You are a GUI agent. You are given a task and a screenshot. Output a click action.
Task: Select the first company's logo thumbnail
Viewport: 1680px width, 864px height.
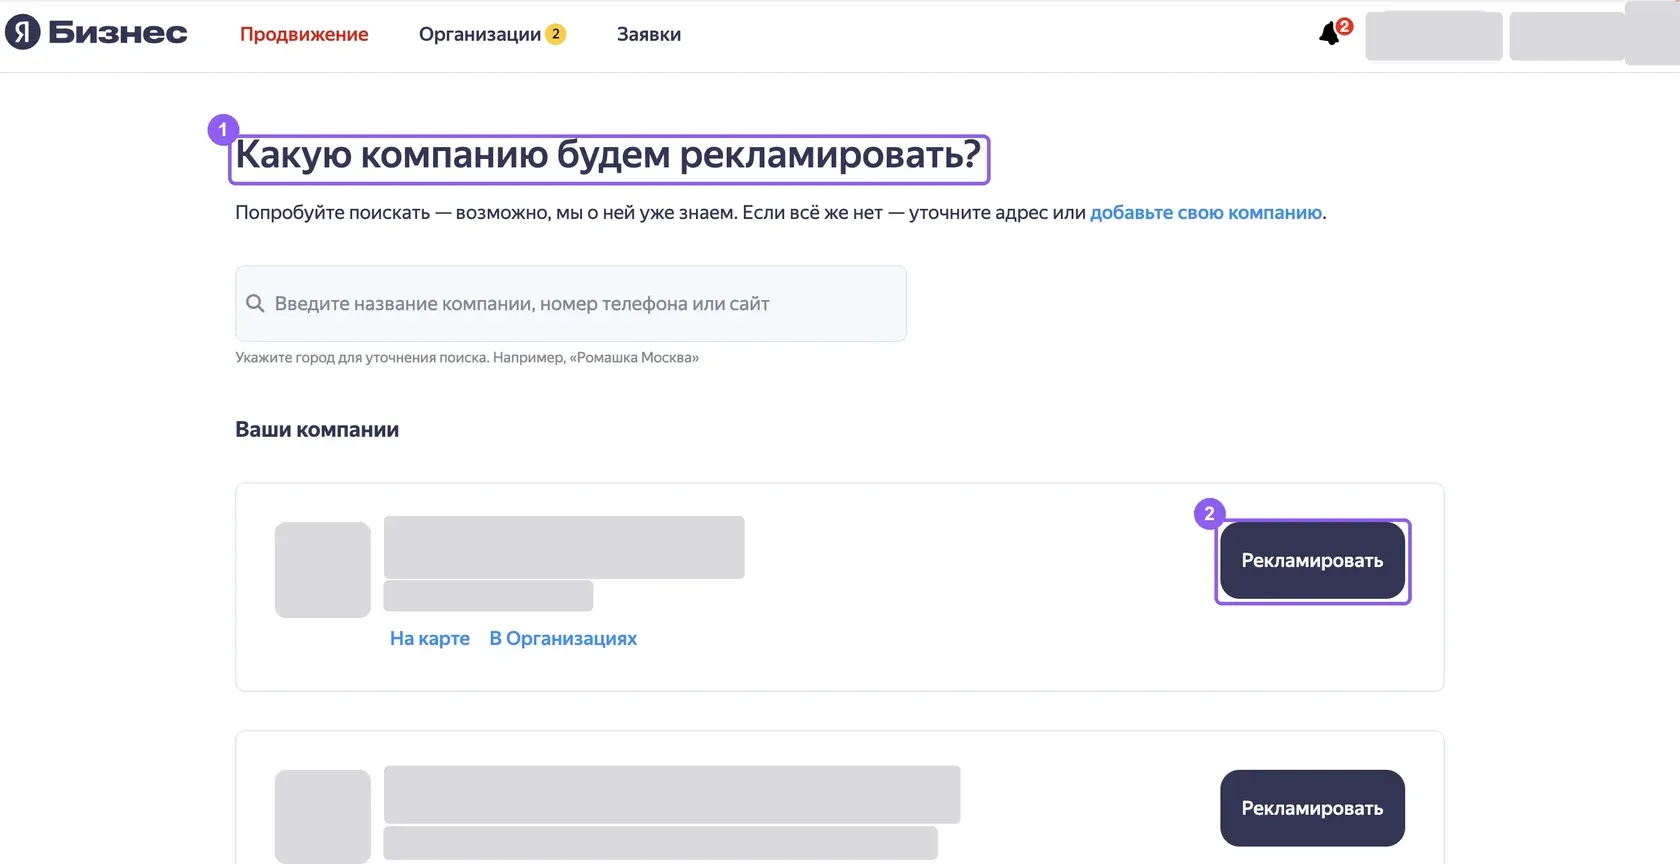click(x=323, y=570)
